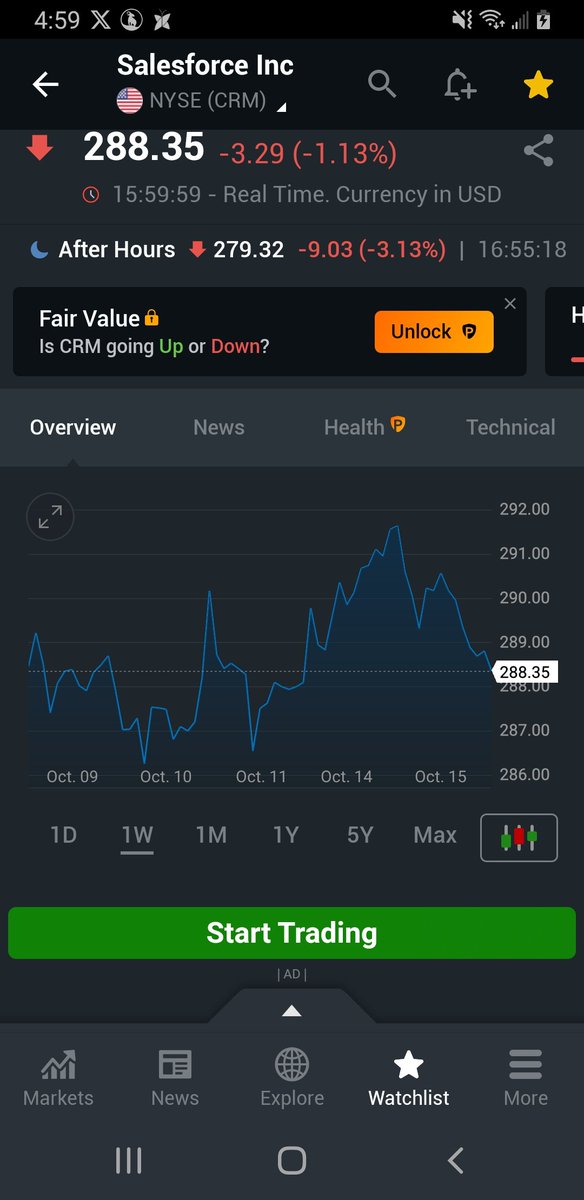Open Watchlist in bottom navigation
The width and height of the screenshot is (584, 1200).
(x=409, y=1078)
